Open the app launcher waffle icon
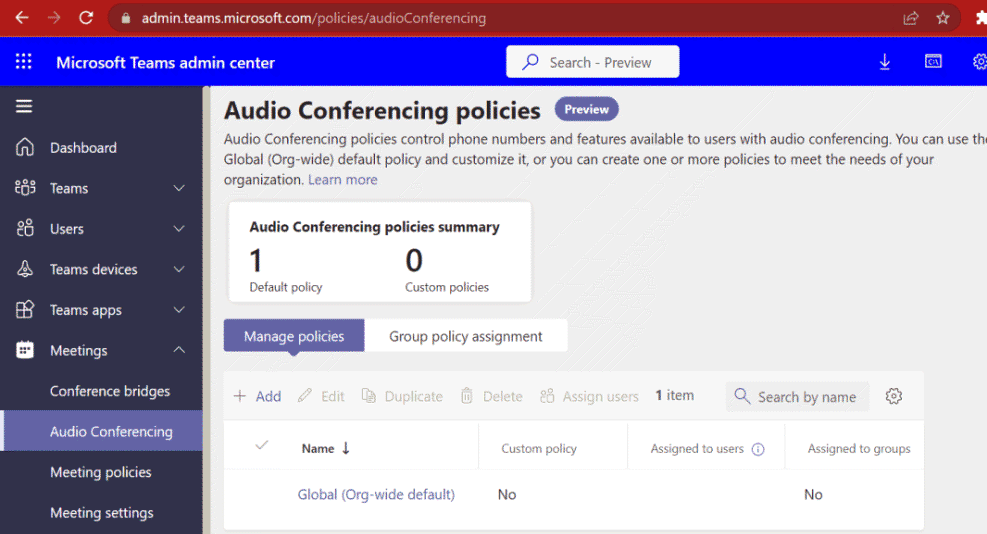 pyautogui.click(x=24, y=61)
